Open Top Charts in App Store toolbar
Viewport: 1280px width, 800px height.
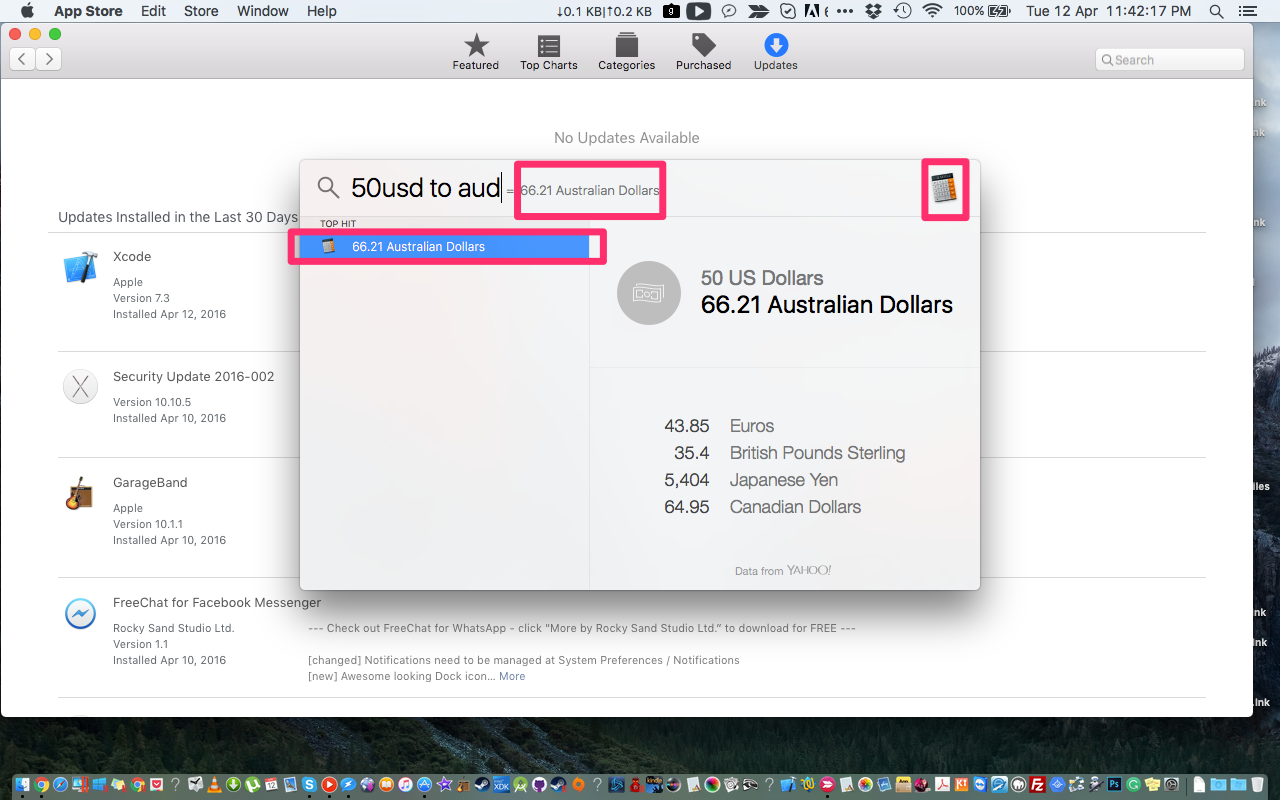[548, 52]
